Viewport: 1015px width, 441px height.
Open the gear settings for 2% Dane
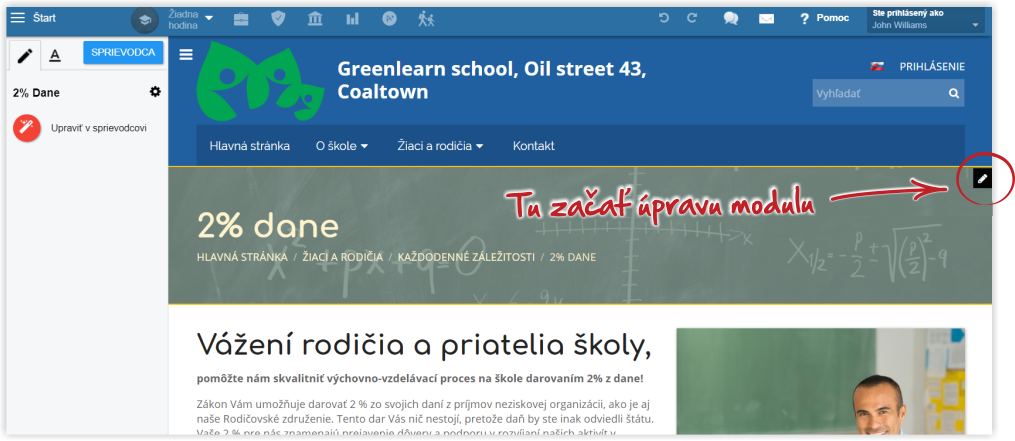(x=155, y=92)
